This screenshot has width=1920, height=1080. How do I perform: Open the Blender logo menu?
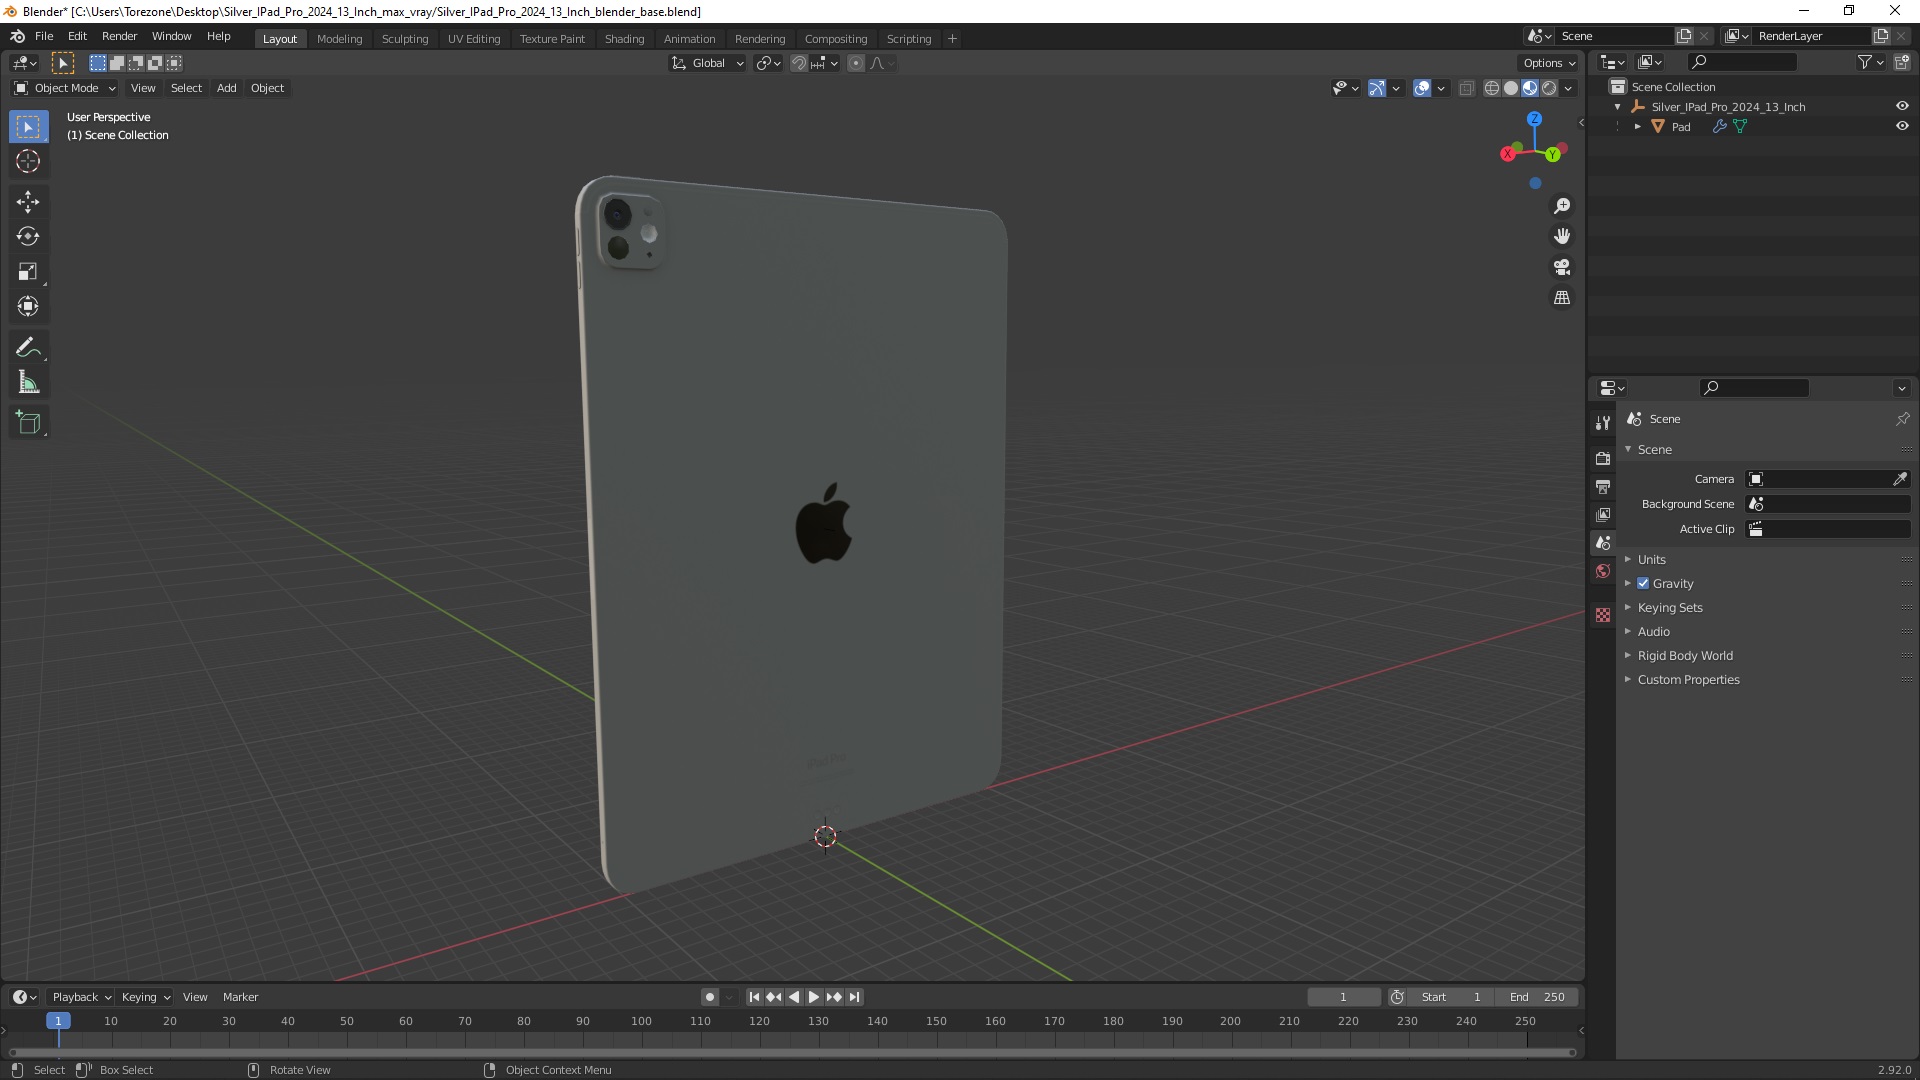17,36
